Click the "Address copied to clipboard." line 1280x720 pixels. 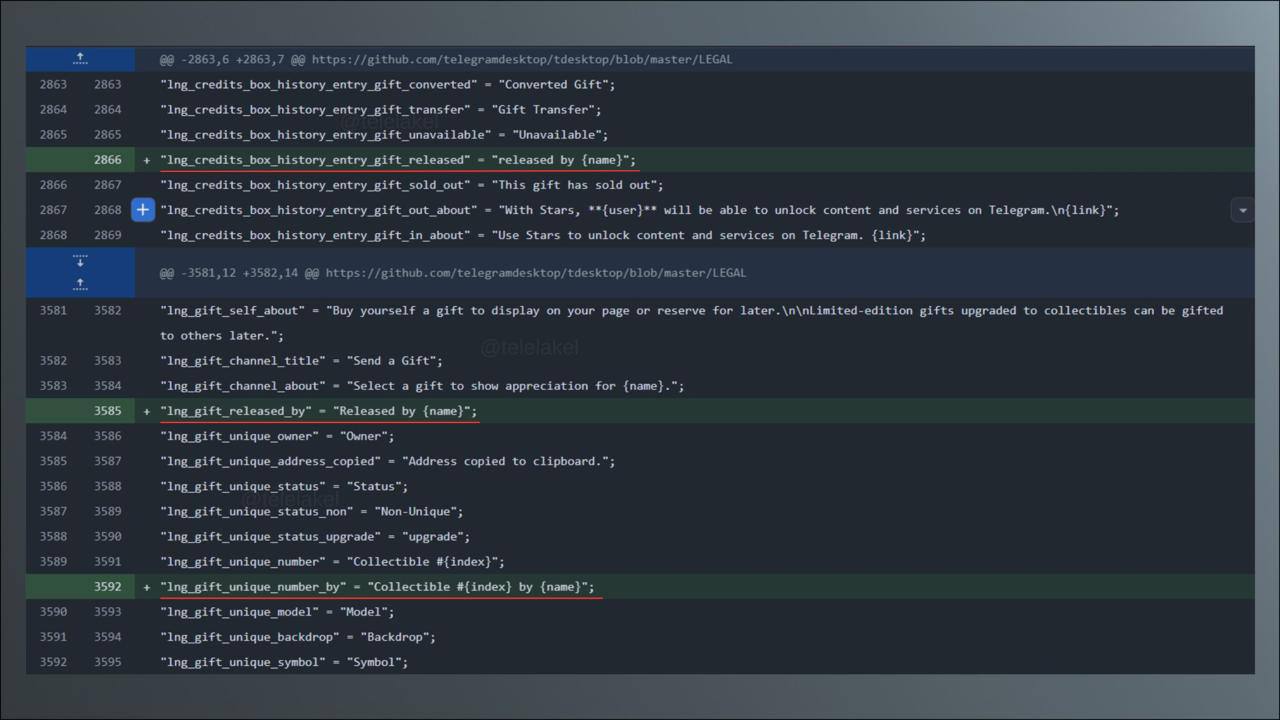click(x=388, y=461)
